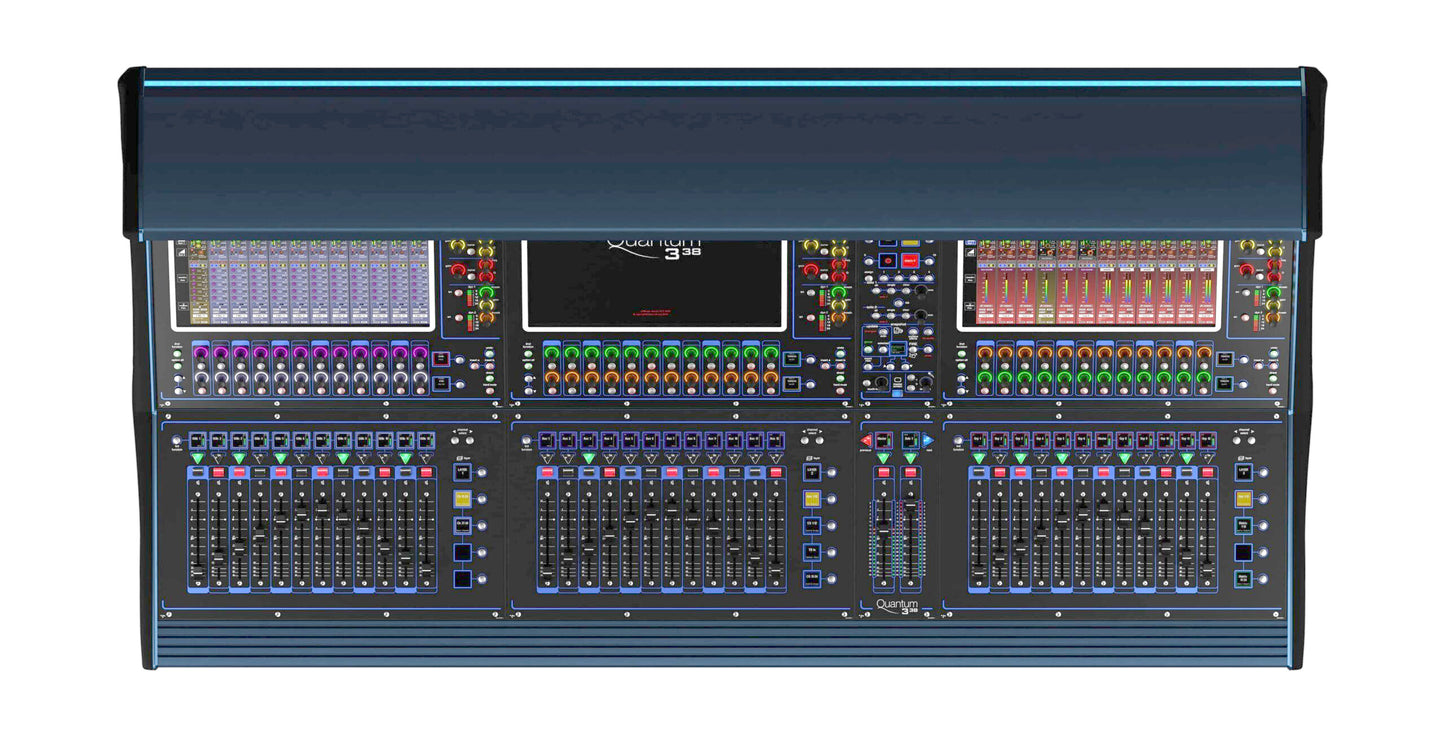Screen dimensions: 1445x732
Task: Switch to the Layer 1 fader bank
Action: coord(462,473)
